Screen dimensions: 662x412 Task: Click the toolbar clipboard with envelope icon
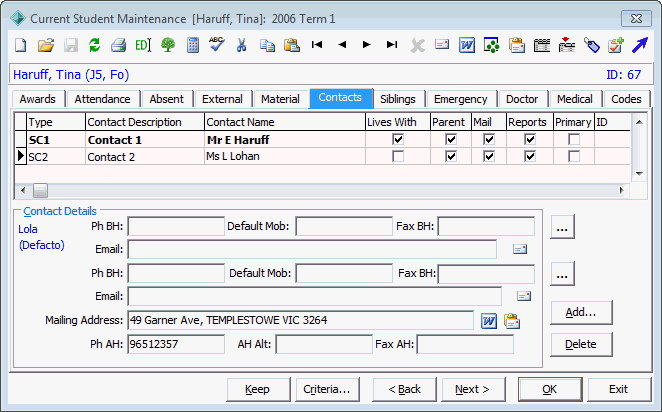click(516, 45)
